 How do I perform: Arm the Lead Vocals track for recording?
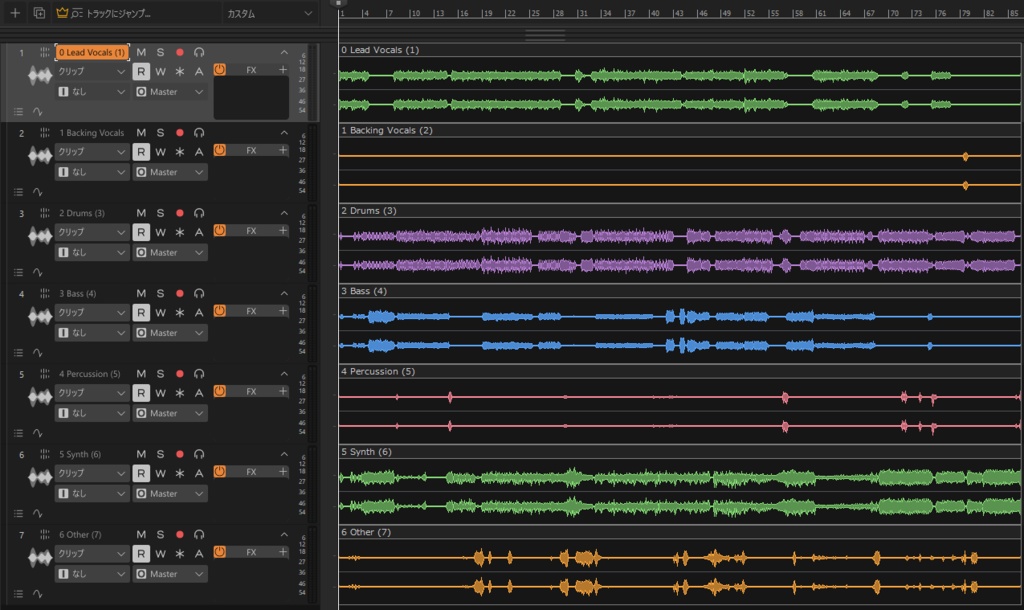(x=180, y=52)
